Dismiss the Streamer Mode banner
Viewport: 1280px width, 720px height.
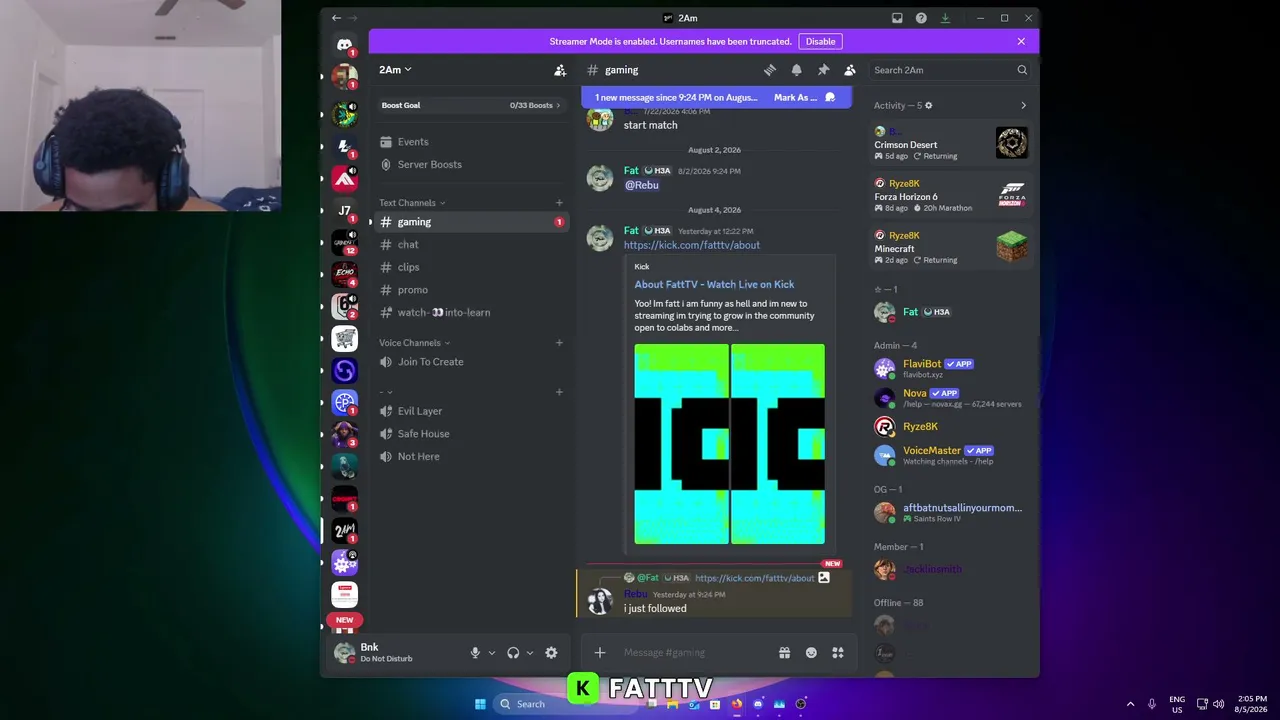tap(1021, 41)
